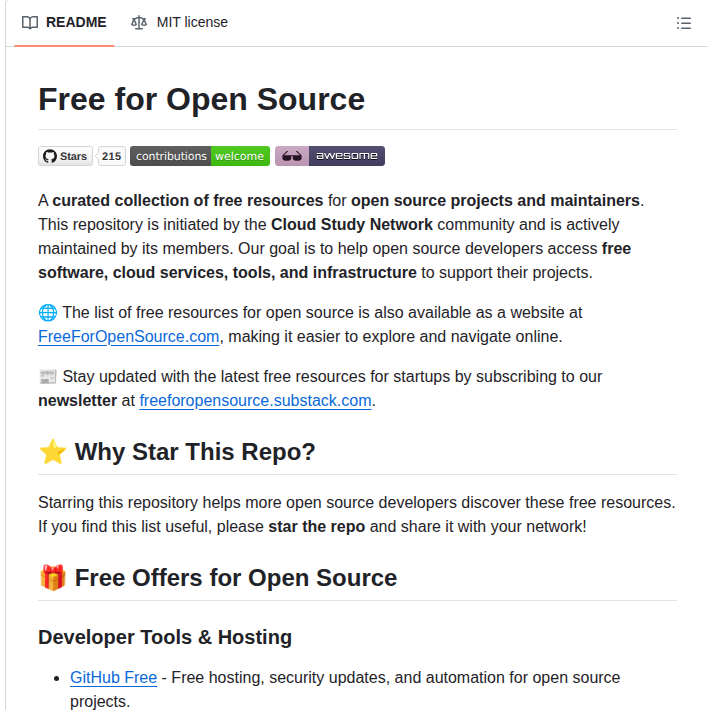This screenshot has height=710, width=708.
Task: Click the text 'open source projects and maintainers'
Action: (x=495, y=201)
